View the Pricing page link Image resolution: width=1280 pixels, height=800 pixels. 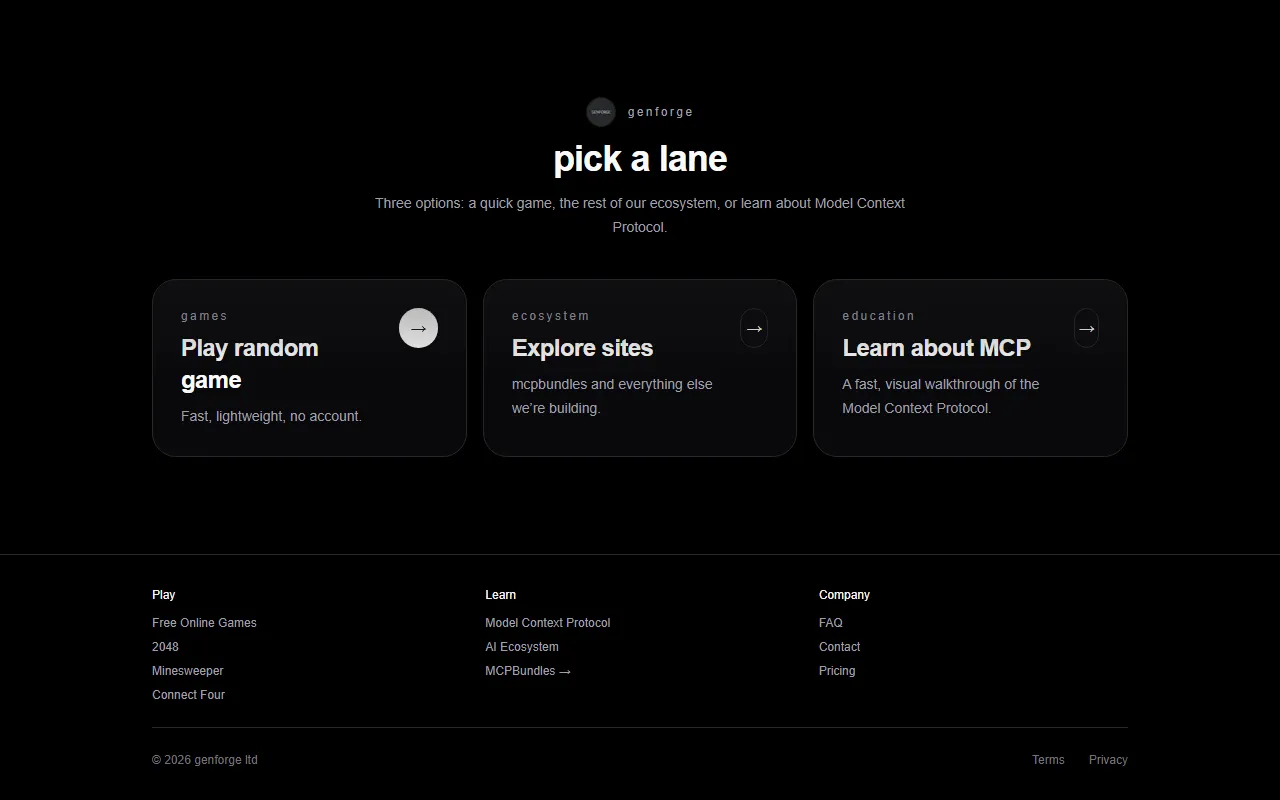coord(837,671)
